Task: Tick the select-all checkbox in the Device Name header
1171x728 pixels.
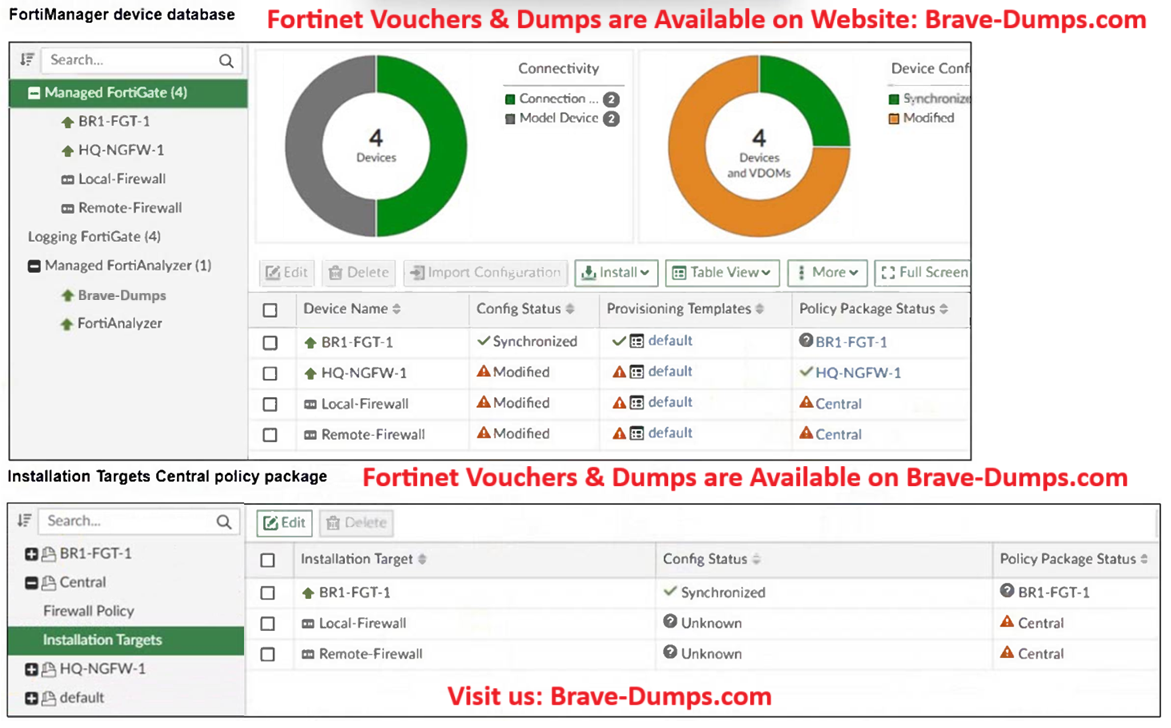Action: (270, 310)
